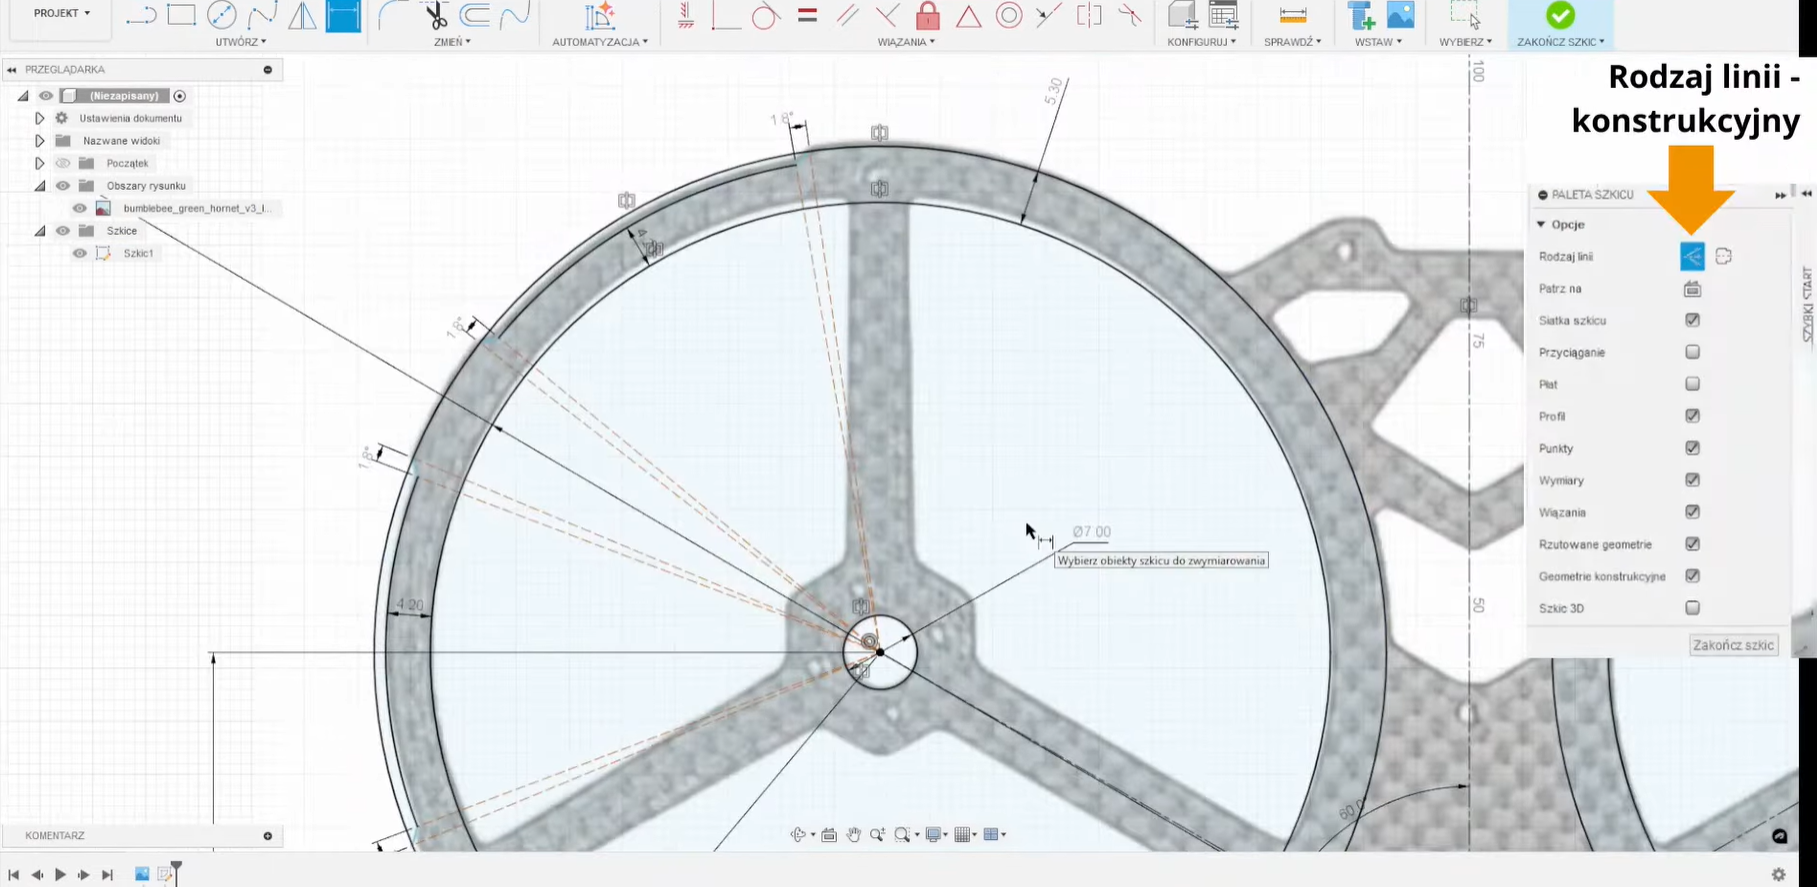Screen dimensions: 1817x887
Task: Select the Rectangle sketch tool
Action: 181,15
